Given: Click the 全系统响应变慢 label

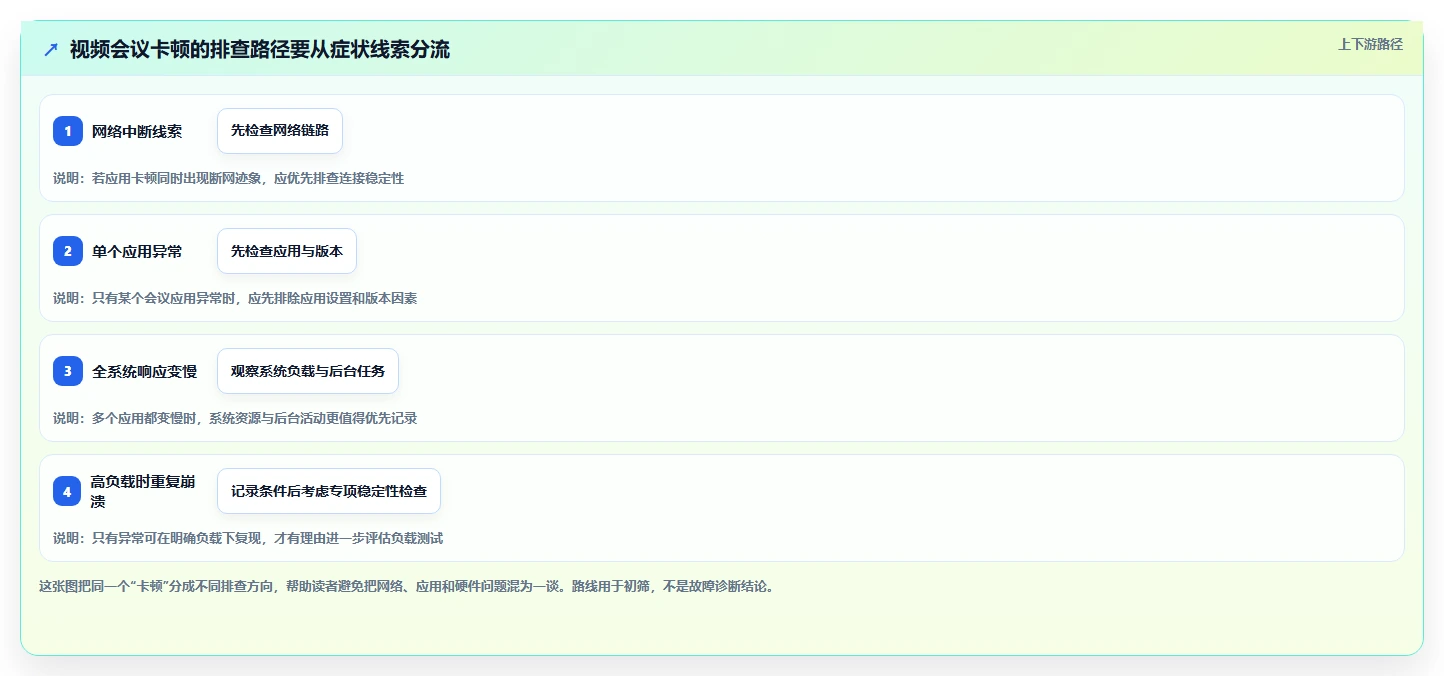Looking at the screenshot, I should click(144, 371).
